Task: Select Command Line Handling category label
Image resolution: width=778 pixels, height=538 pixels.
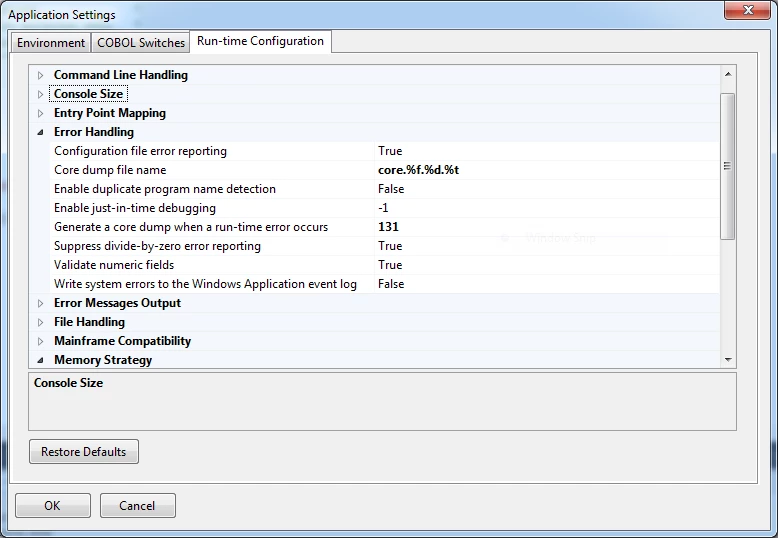Action: pyautogui.click(x=121, y=75)
